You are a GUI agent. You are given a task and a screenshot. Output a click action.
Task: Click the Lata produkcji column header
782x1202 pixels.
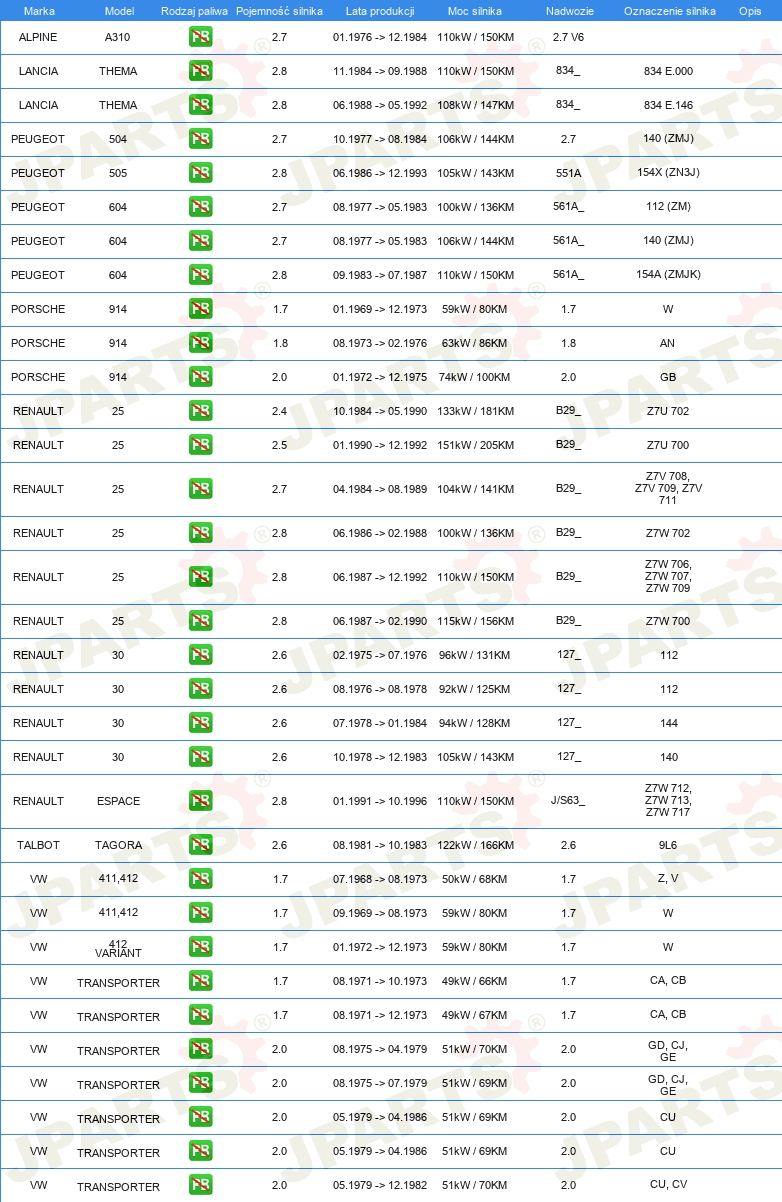coord(380,11)
